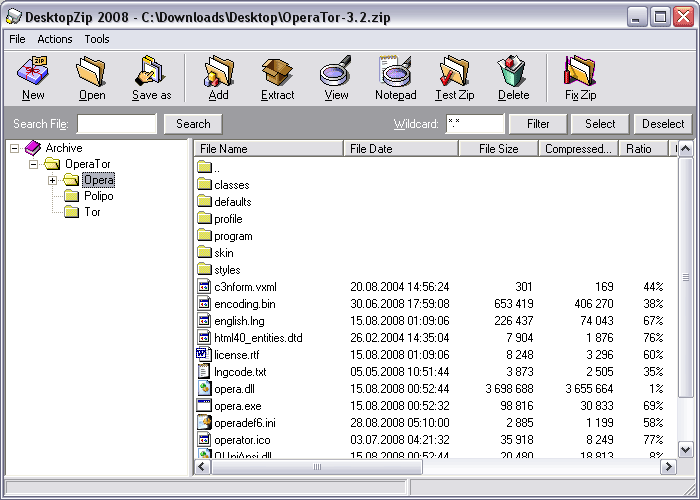Select the styles folder name
The image size is (700, 500).
click(227, 270)
